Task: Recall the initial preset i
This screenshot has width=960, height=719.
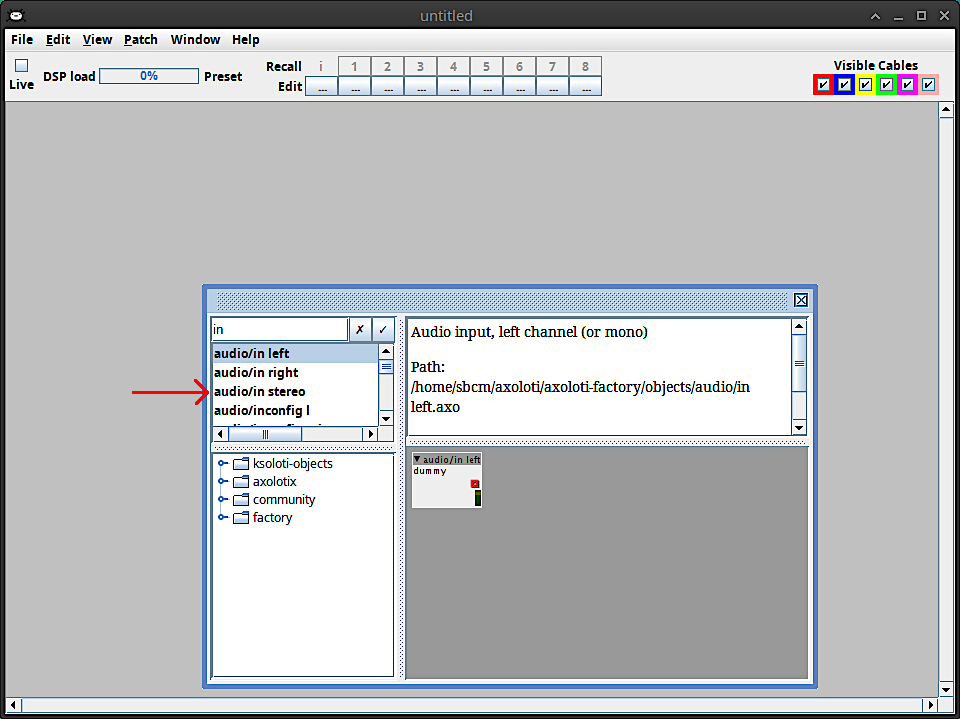Action: click(x=321, y=66)
